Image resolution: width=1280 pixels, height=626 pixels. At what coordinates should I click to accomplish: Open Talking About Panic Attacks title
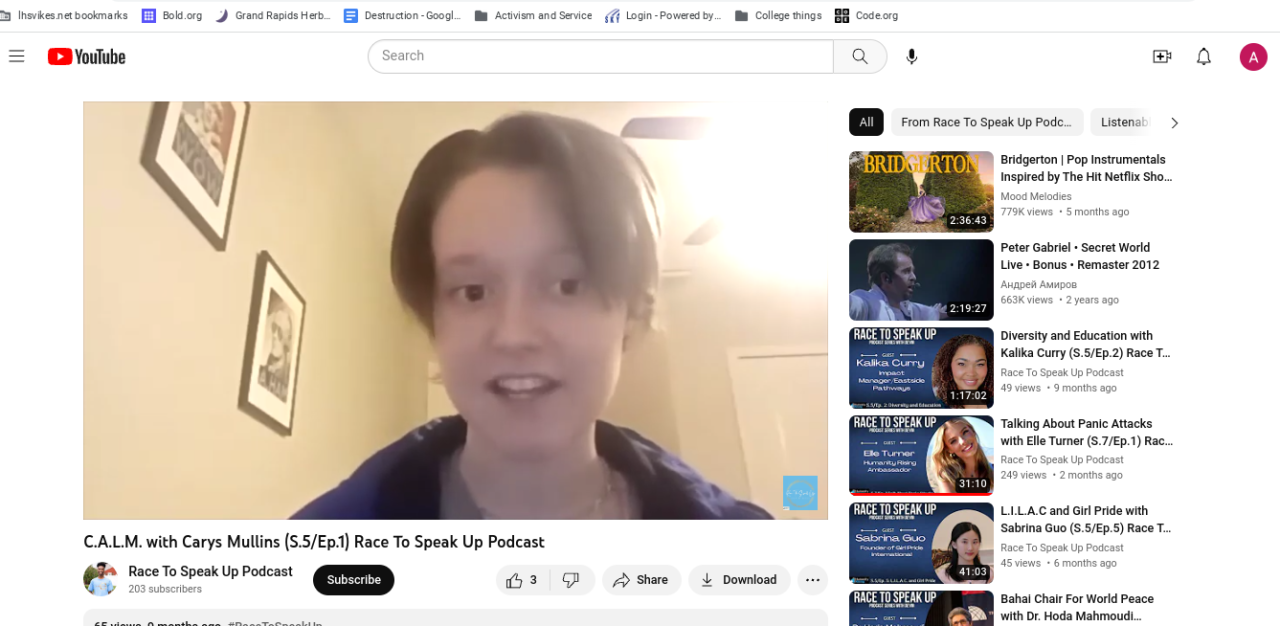tap(1086, 432)
